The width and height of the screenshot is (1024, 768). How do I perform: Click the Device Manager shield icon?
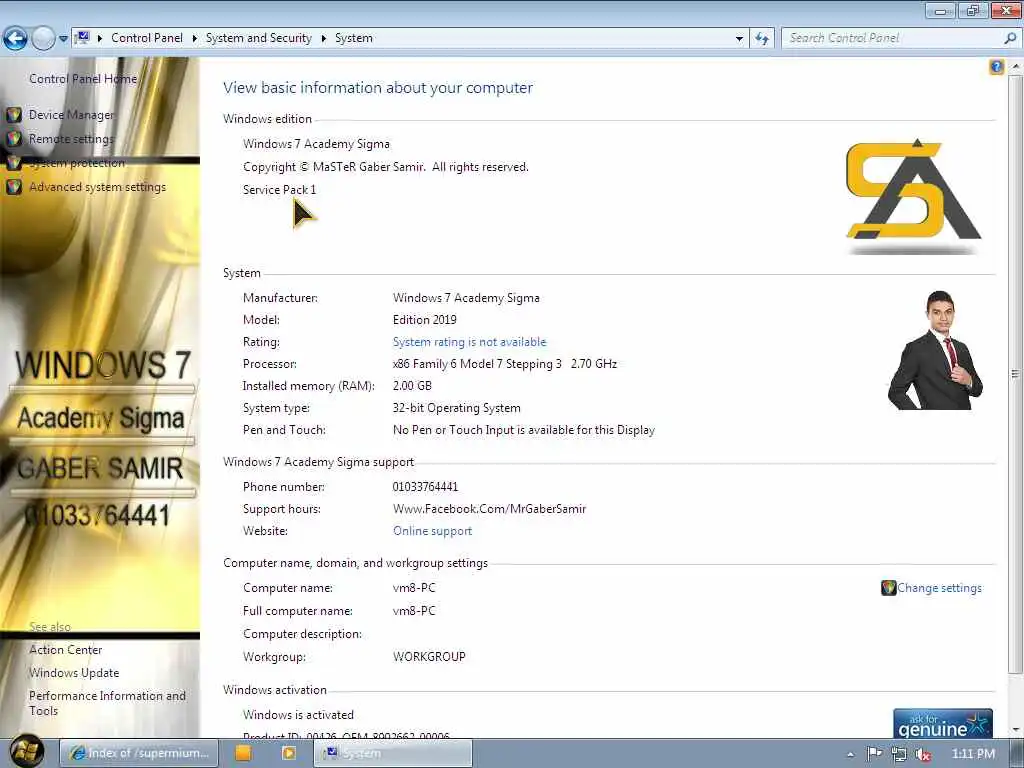pyautogui.click(x=14, y=116)
